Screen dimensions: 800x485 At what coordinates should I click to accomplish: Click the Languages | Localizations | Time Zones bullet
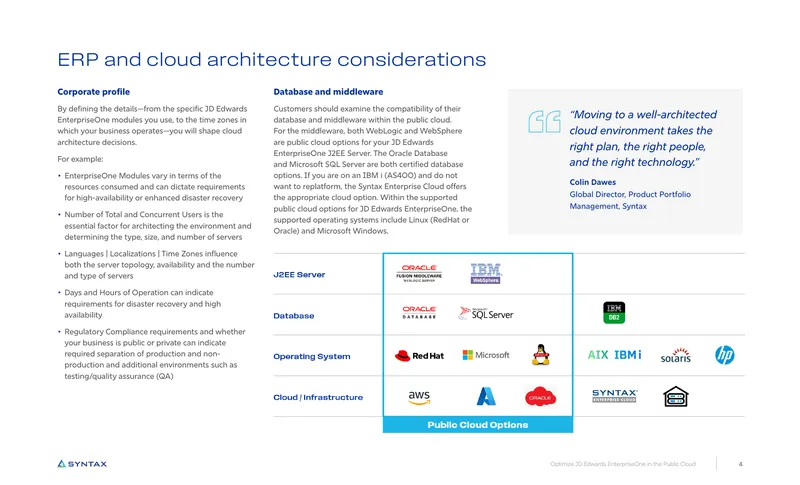click(x=156, y=265)
